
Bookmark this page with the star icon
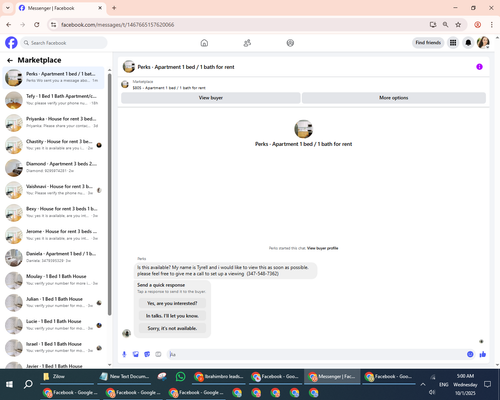(458, 25)
